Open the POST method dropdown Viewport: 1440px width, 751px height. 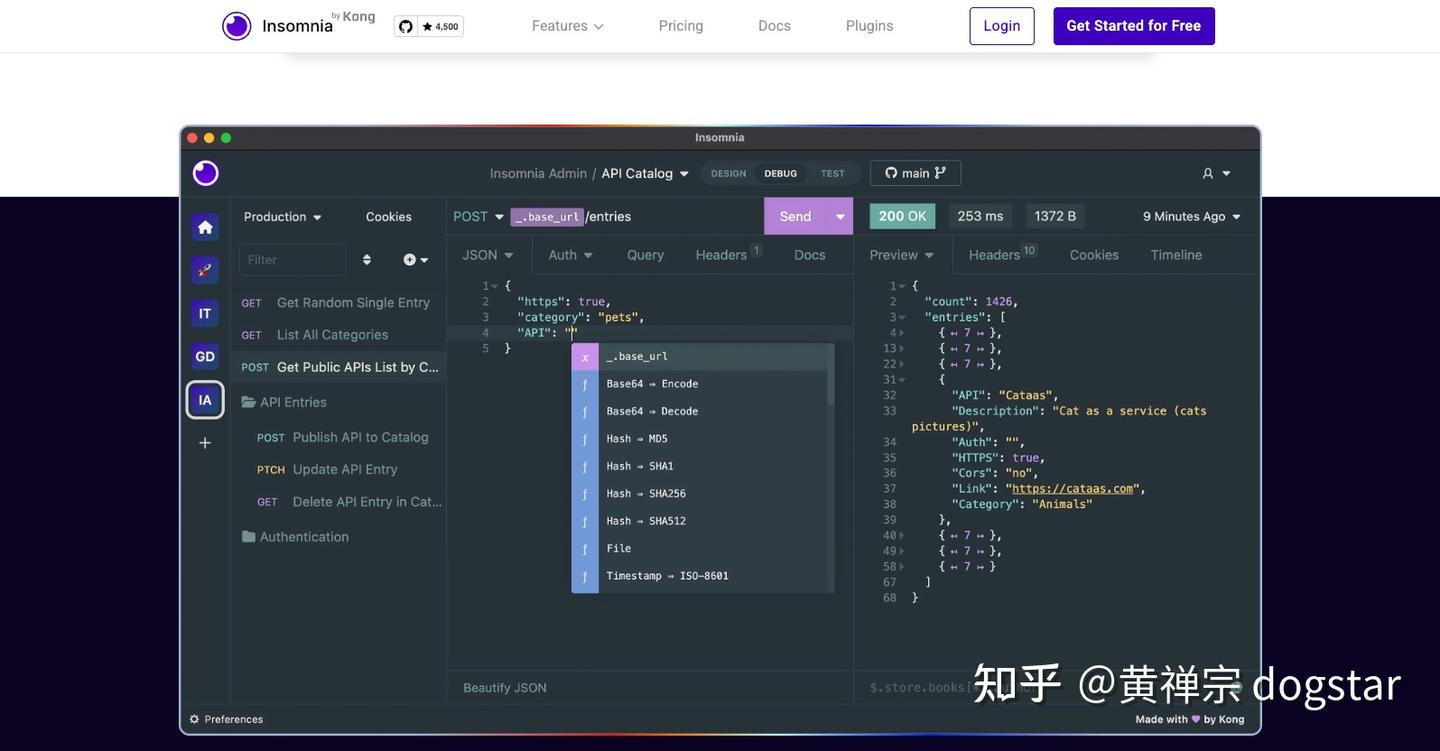[479, 216]
